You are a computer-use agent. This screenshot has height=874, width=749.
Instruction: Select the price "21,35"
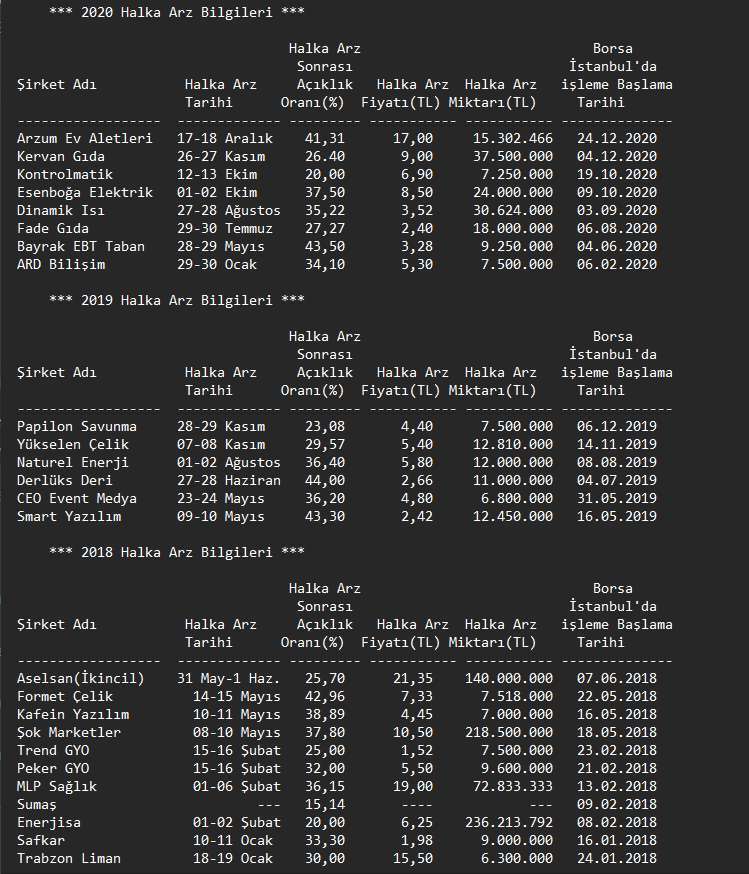point(413,678)
